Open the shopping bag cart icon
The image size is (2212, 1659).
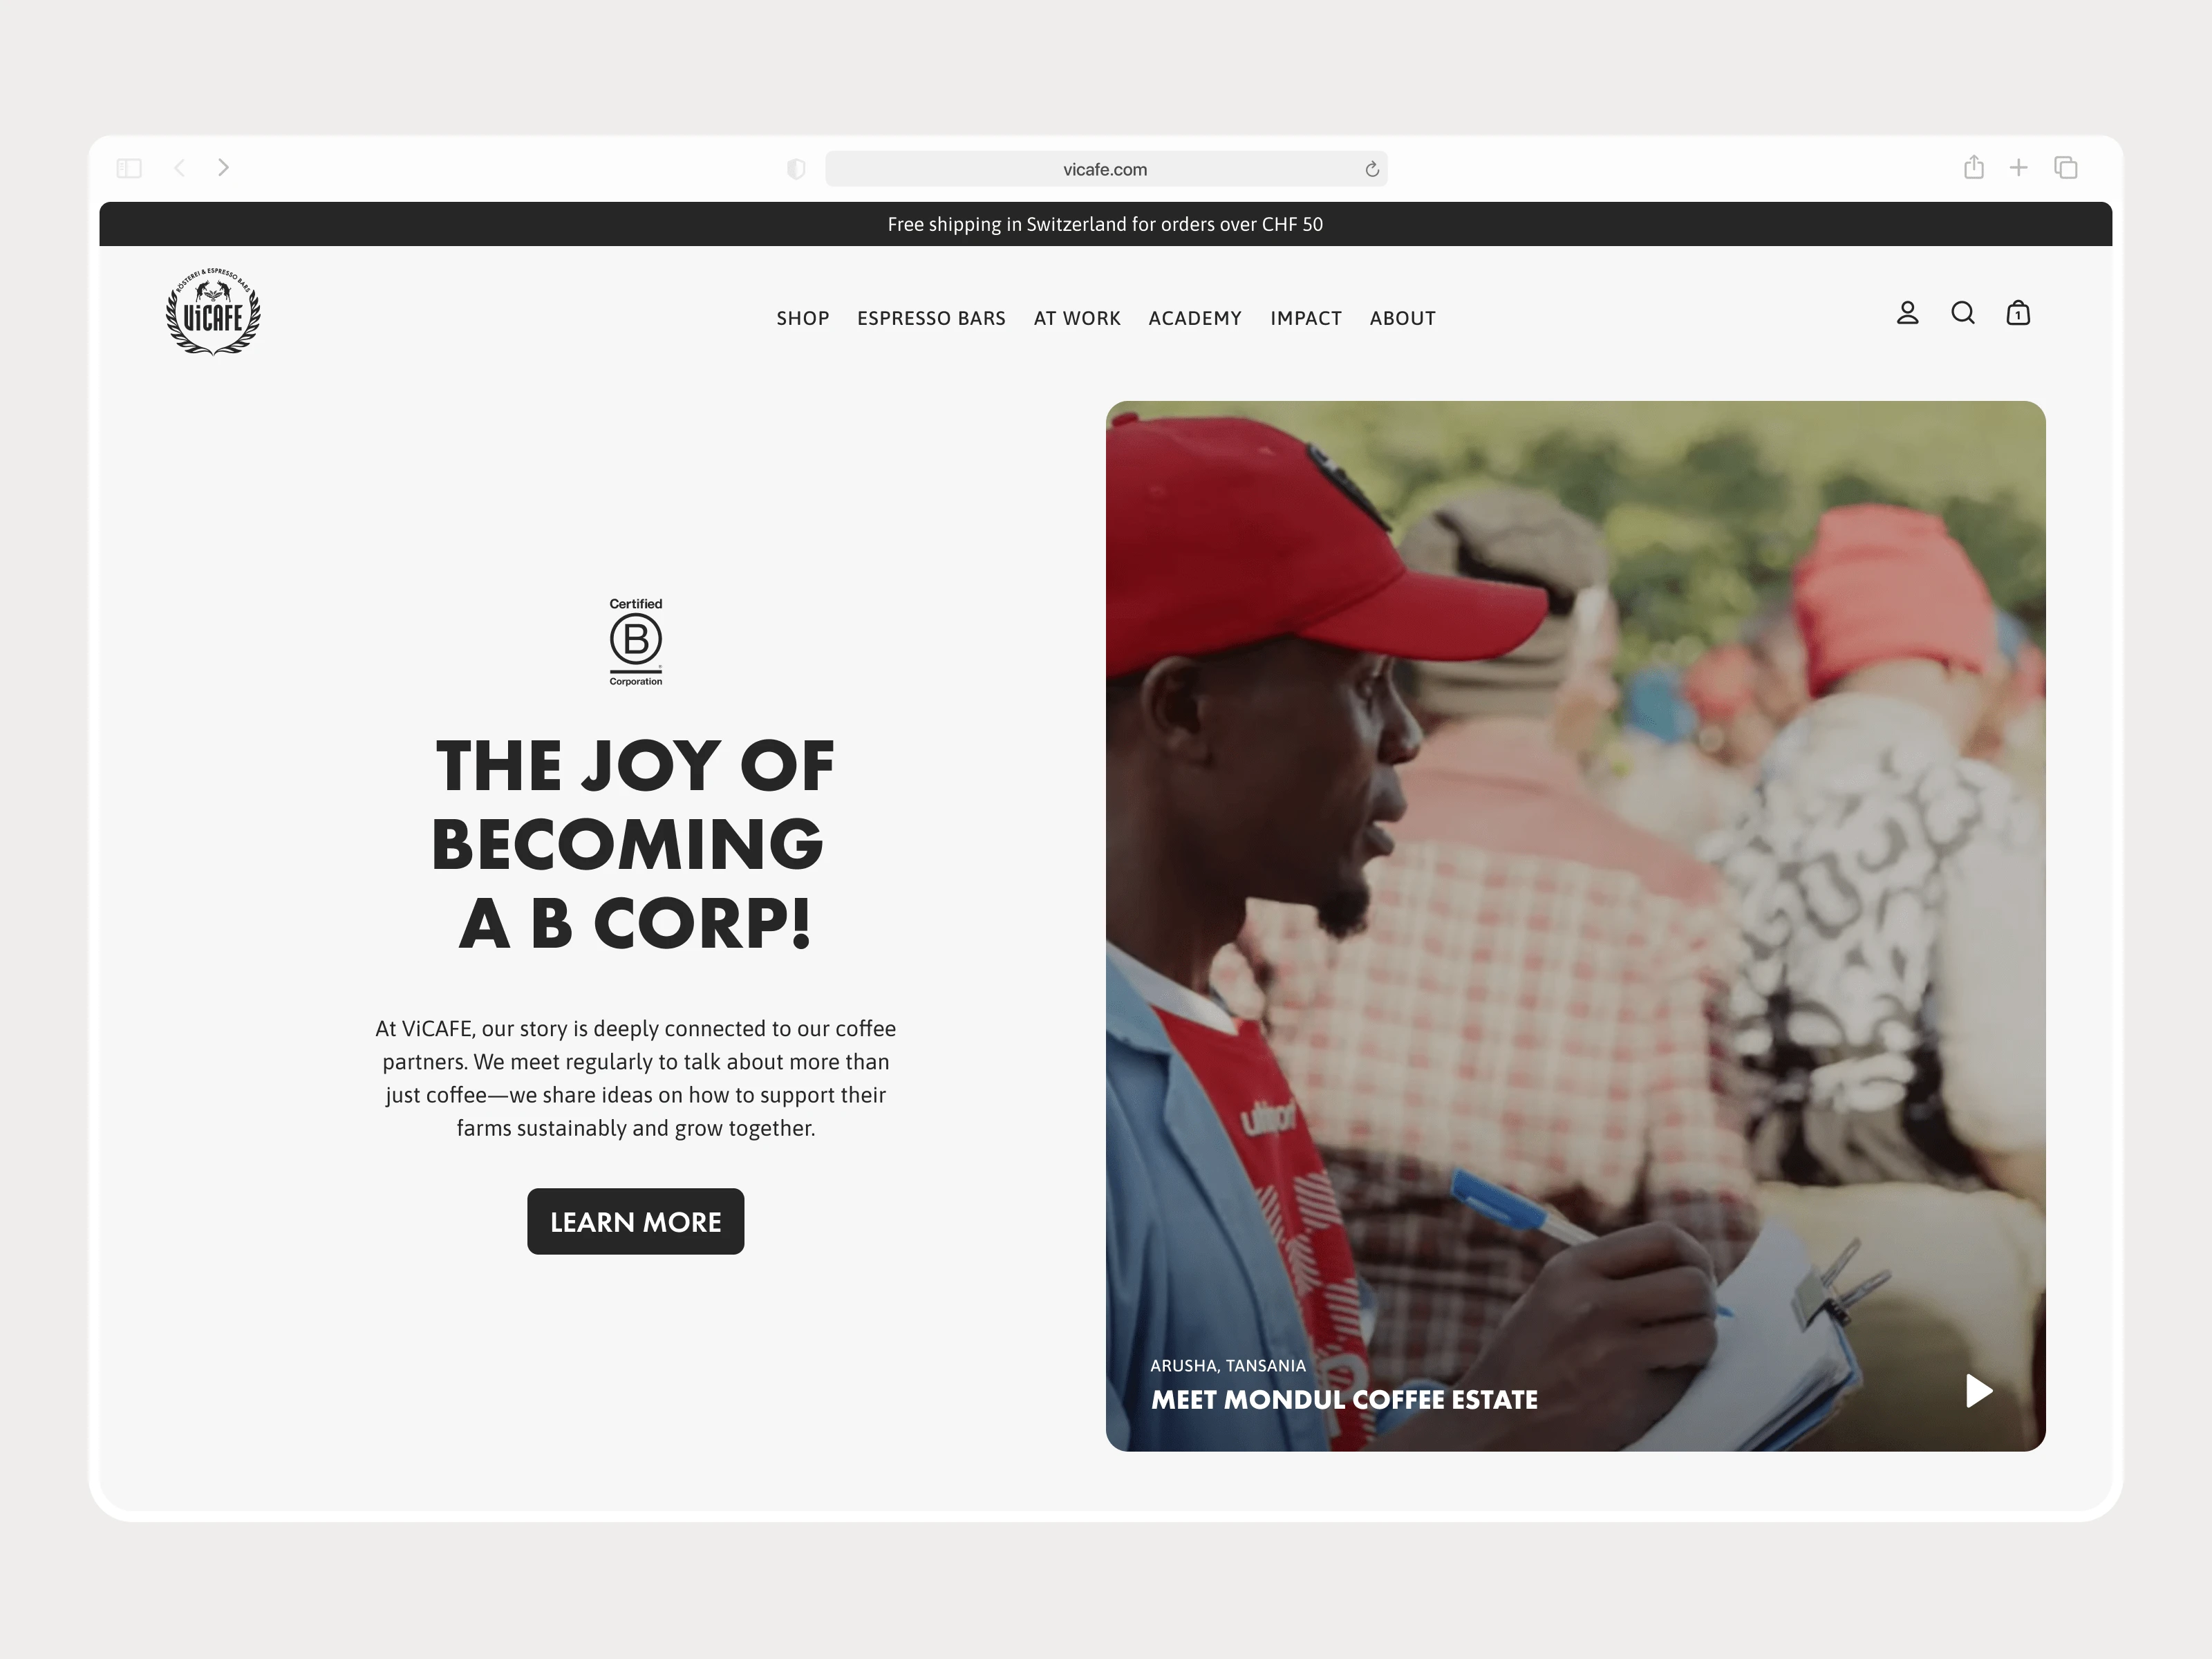click(2018, 313)
